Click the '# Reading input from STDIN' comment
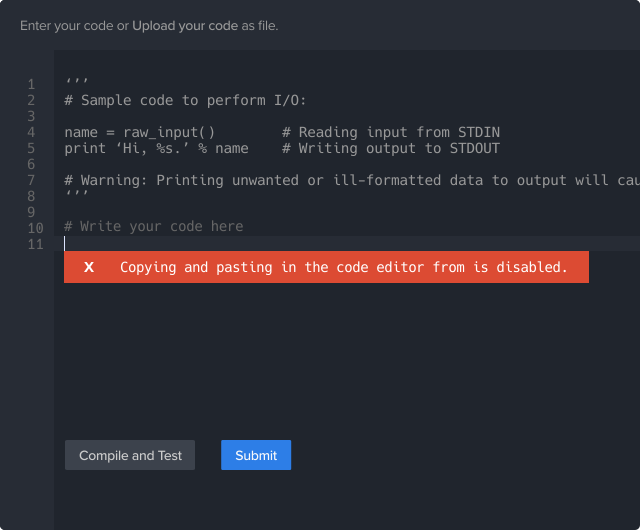The width and height of the screenshot is (640, 530). (x=391, y=132)
